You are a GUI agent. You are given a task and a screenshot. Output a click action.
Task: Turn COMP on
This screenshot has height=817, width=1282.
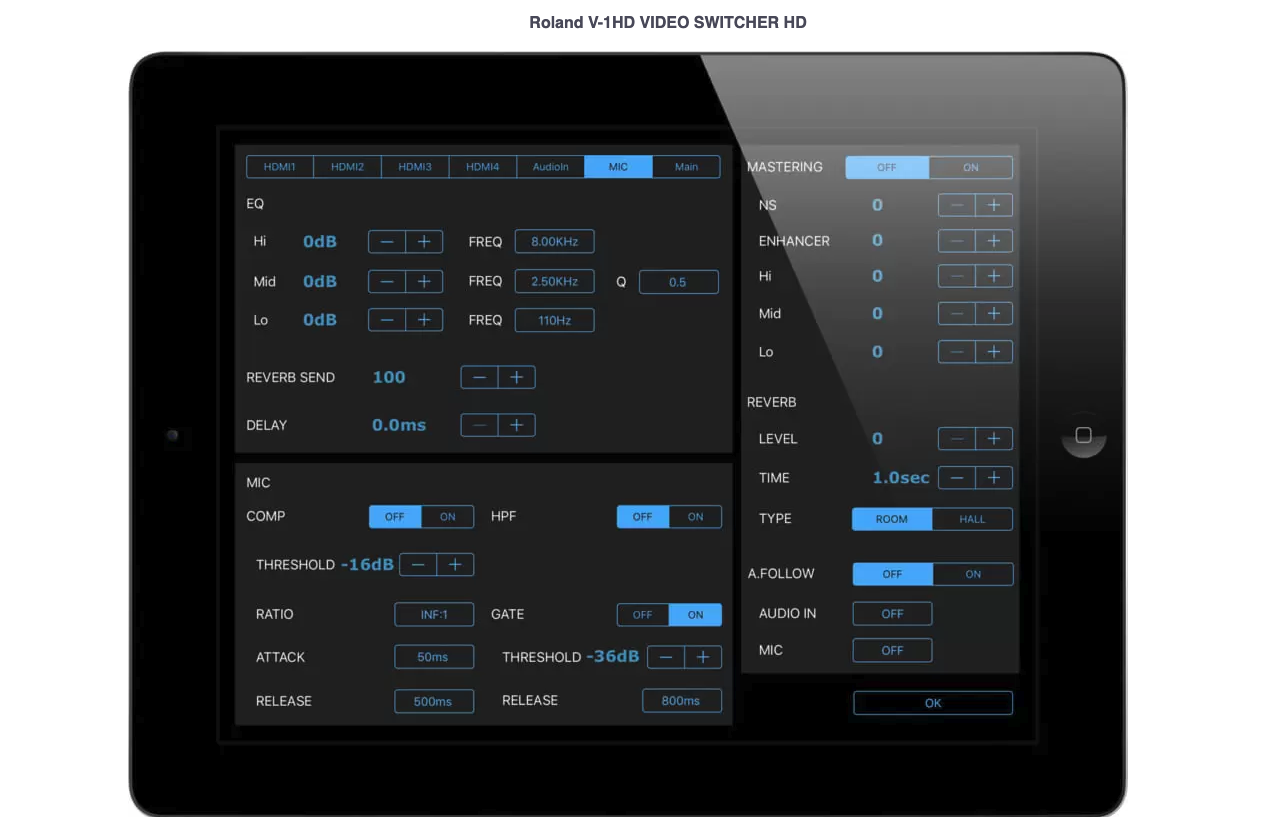[x=448, y=517]
